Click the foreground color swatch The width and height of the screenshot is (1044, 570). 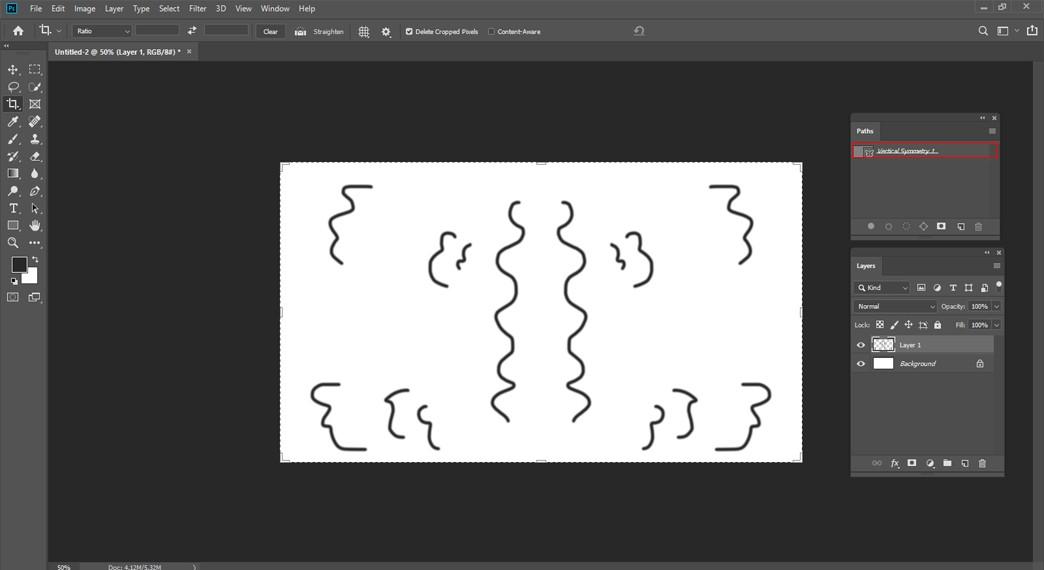click(19, 264)
